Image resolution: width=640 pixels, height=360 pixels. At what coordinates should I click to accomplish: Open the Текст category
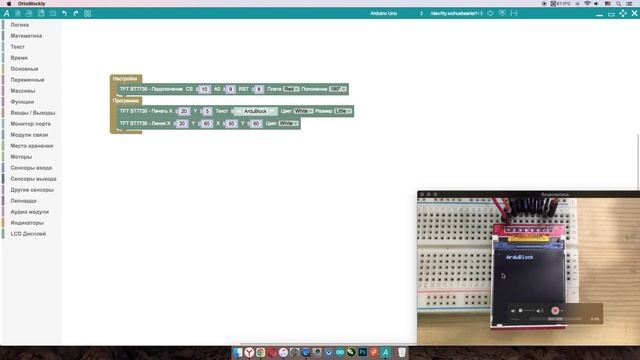[x=18, y=47]
